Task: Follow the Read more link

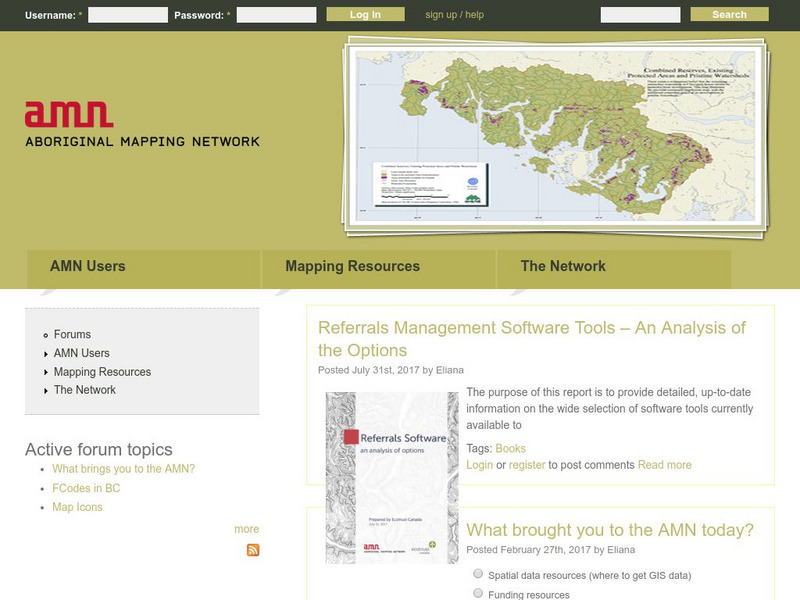Action: click(x=664, y=465)
